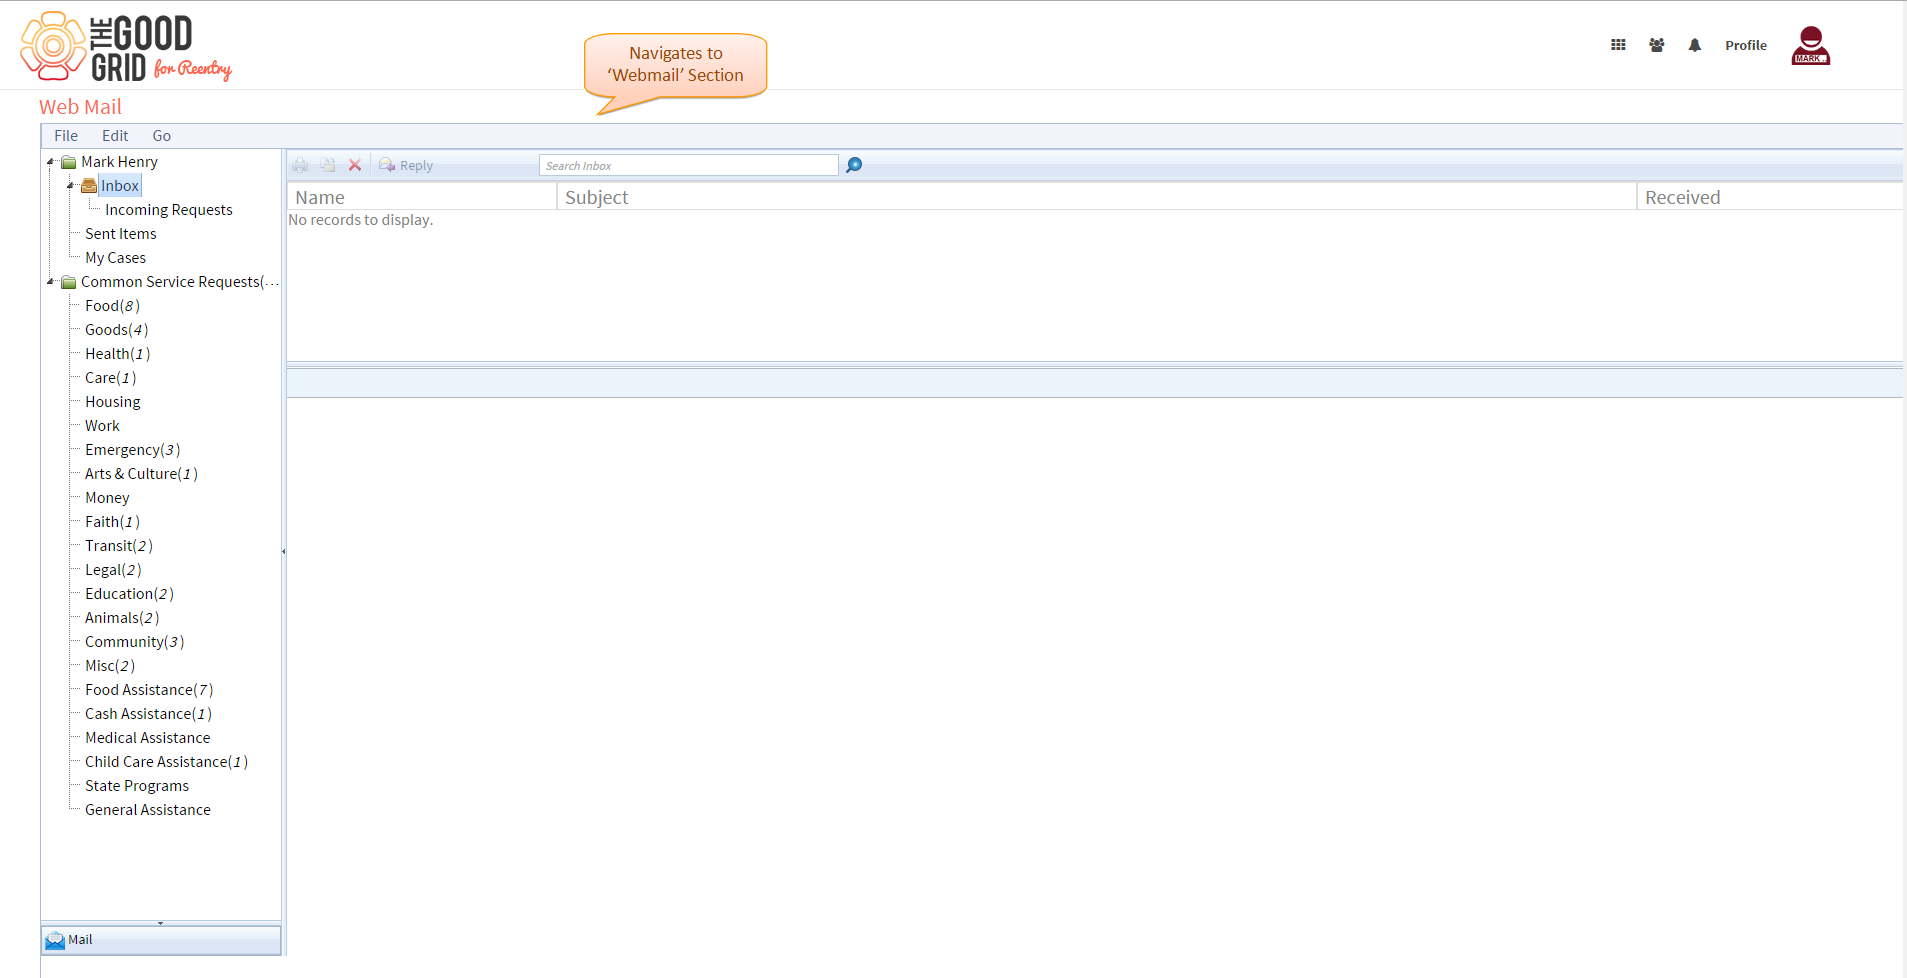Select Mark Henry root node
This screenshot has height=978, width=1907.
(x=120, y=162)
